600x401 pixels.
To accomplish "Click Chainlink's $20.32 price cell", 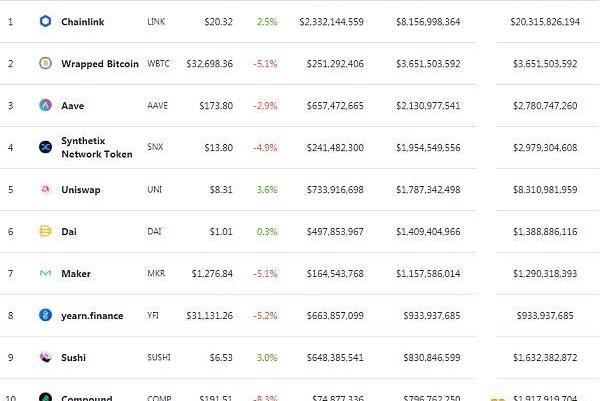I will tap(217, 21).
